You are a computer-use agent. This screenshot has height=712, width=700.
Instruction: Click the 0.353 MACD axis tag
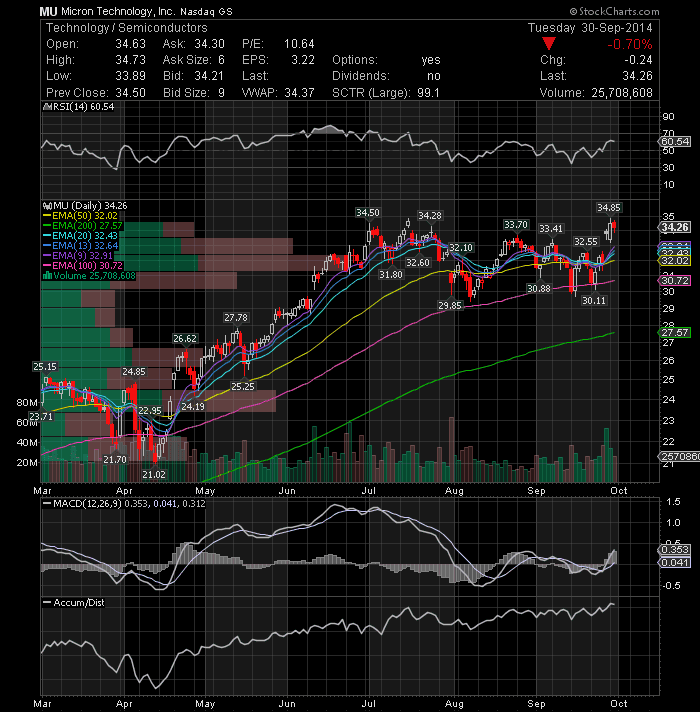[x=675, y=550]
